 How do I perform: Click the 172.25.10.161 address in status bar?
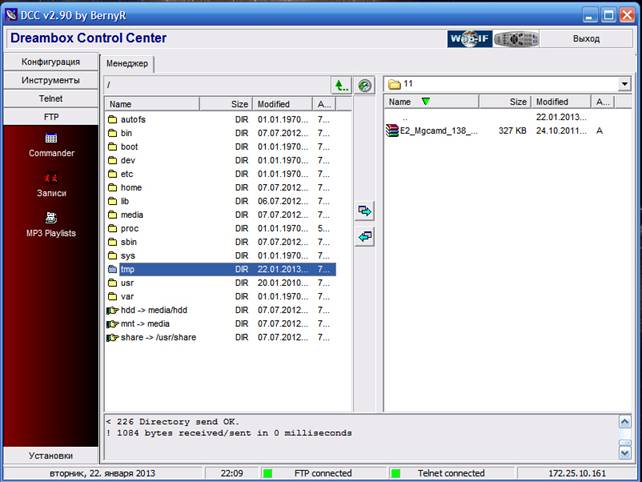tap(577, 473)
